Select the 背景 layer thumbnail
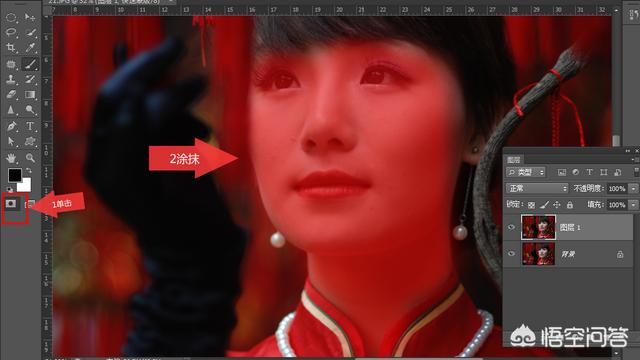Screen dimensions: 640x360 click(x=538, y=254)
